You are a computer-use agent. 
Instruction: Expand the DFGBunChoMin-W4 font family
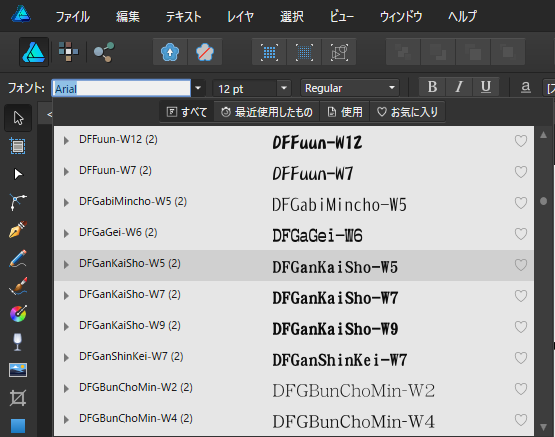coord(66,420)
